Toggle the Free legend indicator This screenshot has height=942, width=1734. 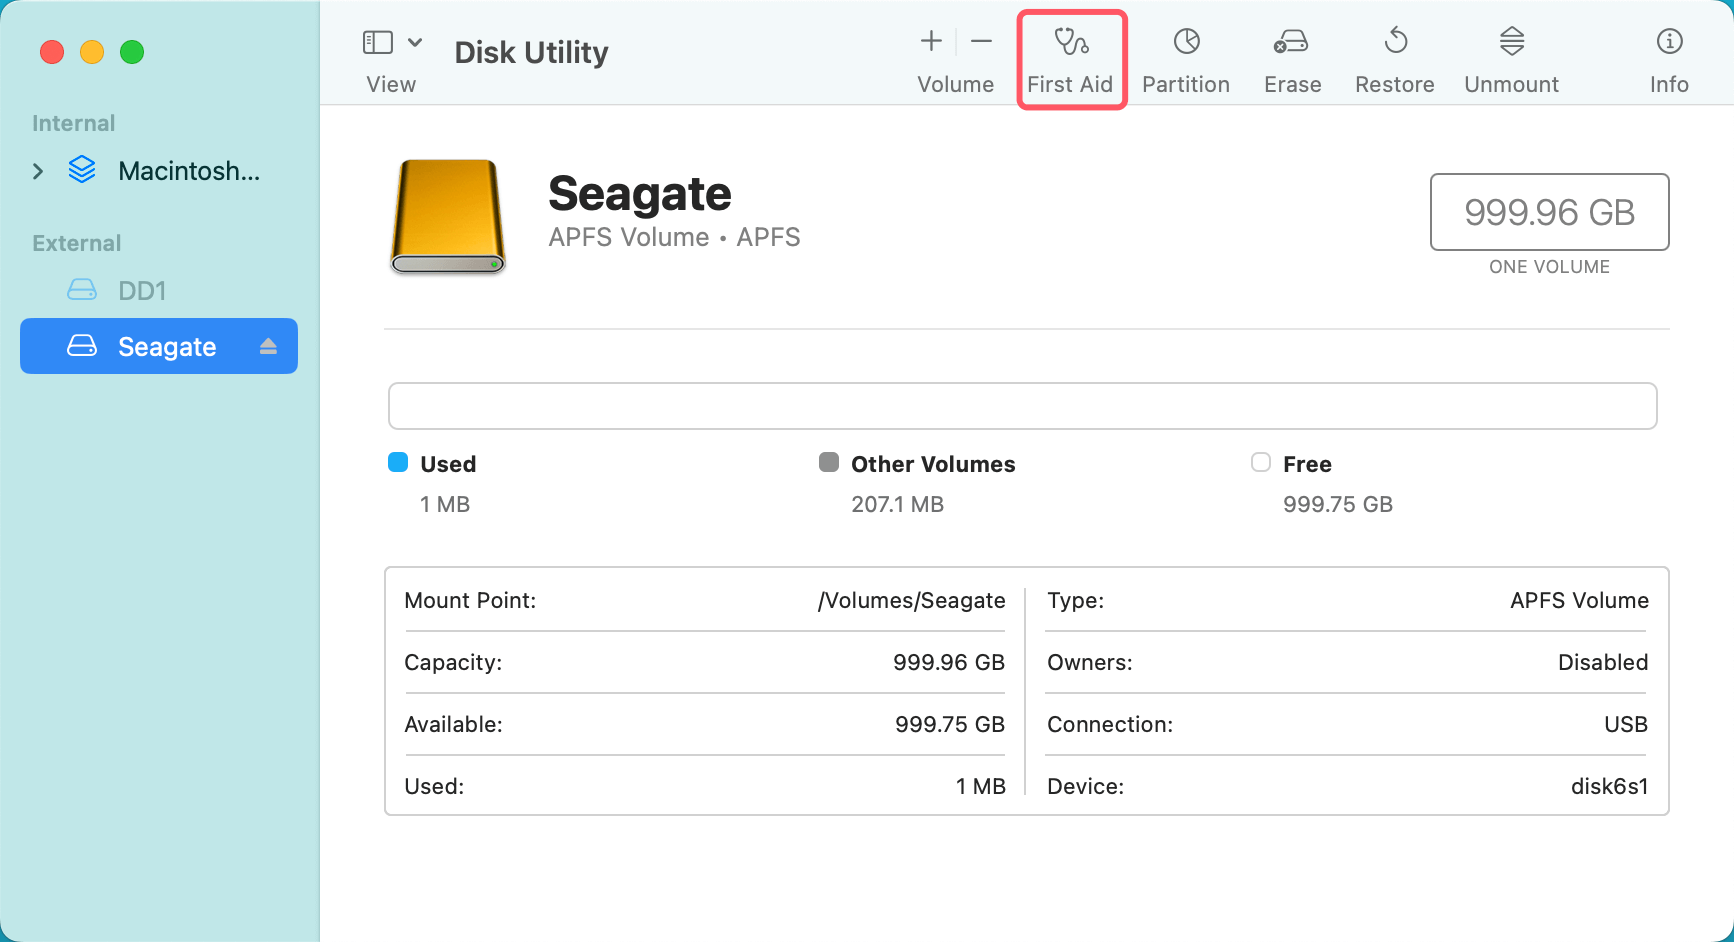(1261, 462)
